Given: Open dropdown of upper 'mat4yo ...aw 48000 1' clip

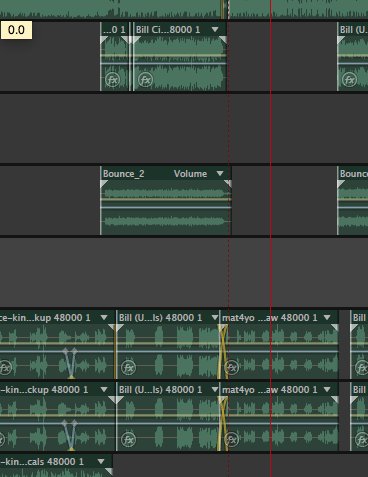Looking at the screenshot, I should (327, 317).
